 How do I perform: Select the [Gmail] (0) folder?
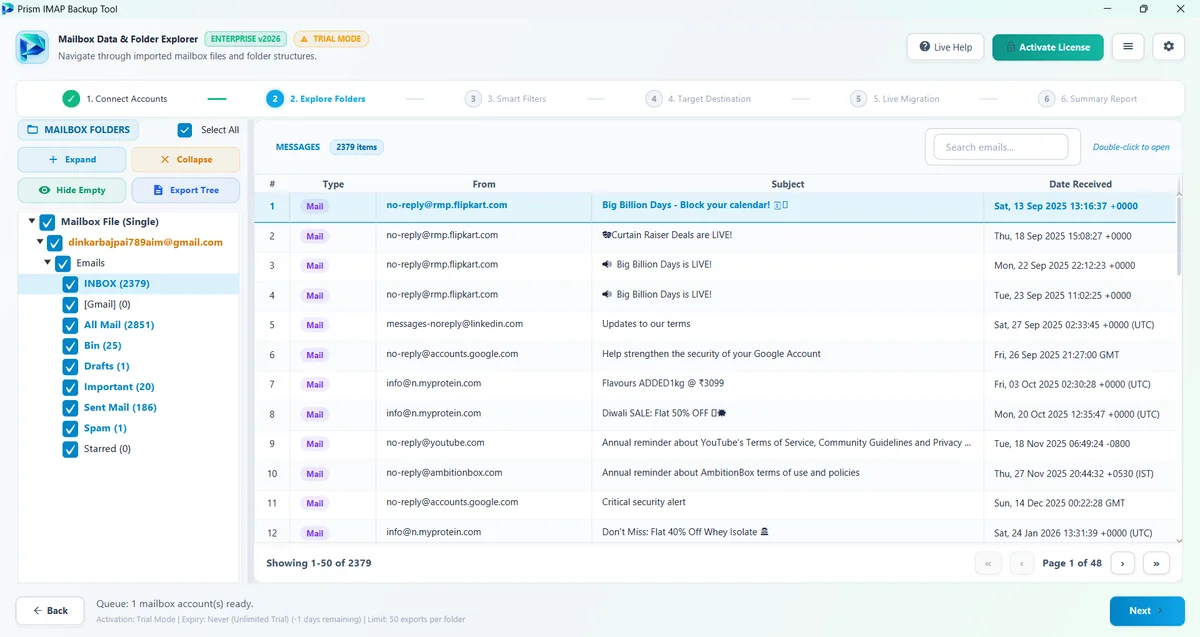(x=107, y=304)
